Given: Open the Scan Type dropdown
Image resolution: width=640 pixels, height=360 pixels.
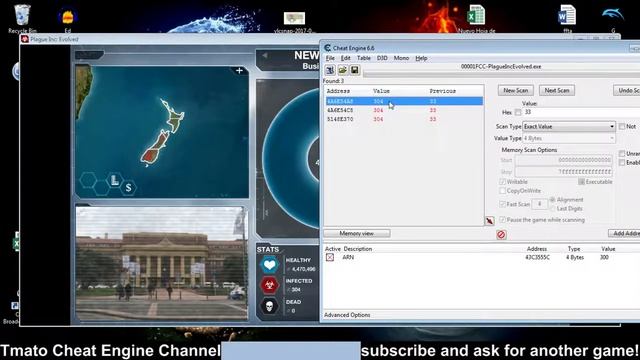Looking at the screenshot, I should click(x=569, y=127).
